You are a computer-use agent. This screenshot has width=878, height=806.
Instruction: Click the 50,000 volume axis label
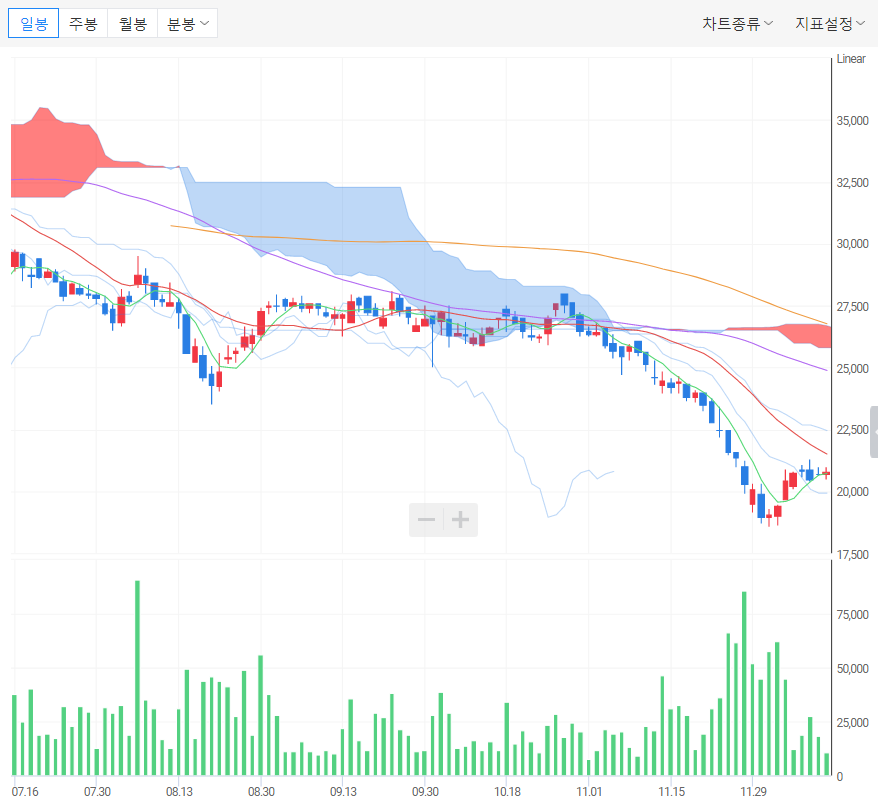pos(852,668)
